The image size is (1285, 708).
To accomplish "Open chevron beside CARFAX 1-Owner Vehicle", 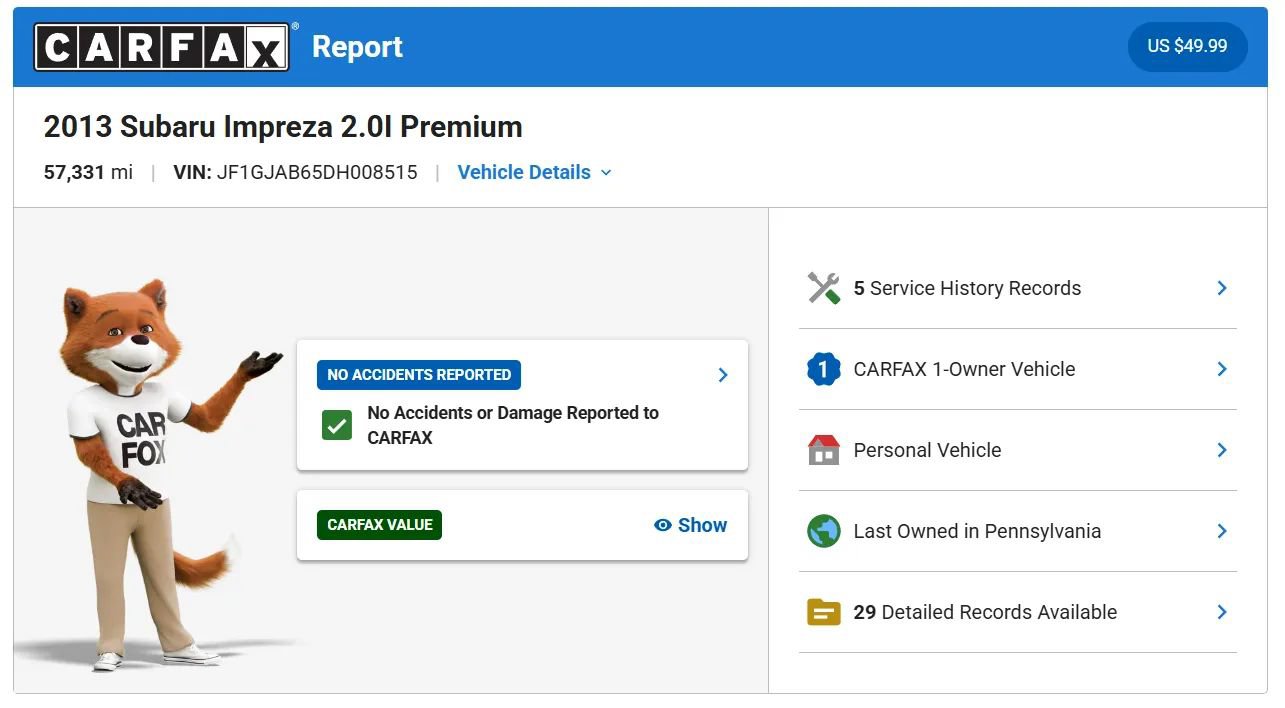I will click(x=1222, y=369).
